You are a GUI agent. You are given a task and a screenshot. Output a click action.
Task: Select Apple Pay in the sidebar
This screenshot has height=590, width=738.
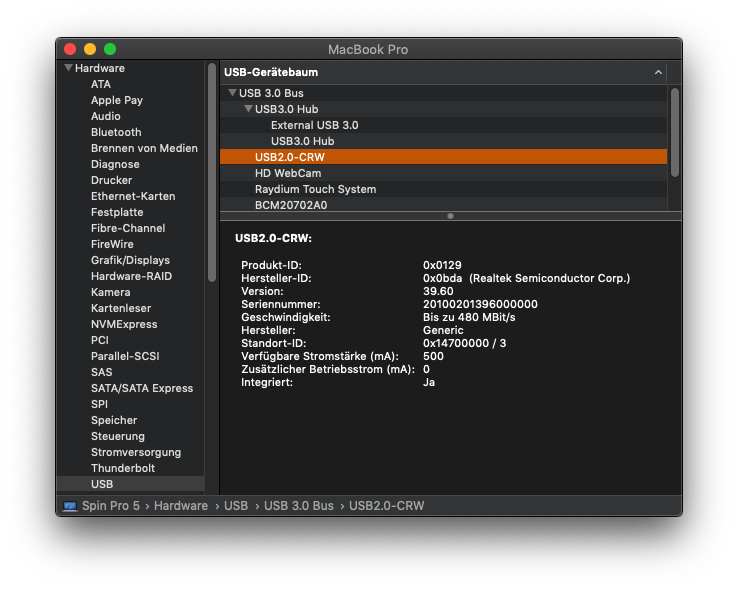(x=117, y=100)
